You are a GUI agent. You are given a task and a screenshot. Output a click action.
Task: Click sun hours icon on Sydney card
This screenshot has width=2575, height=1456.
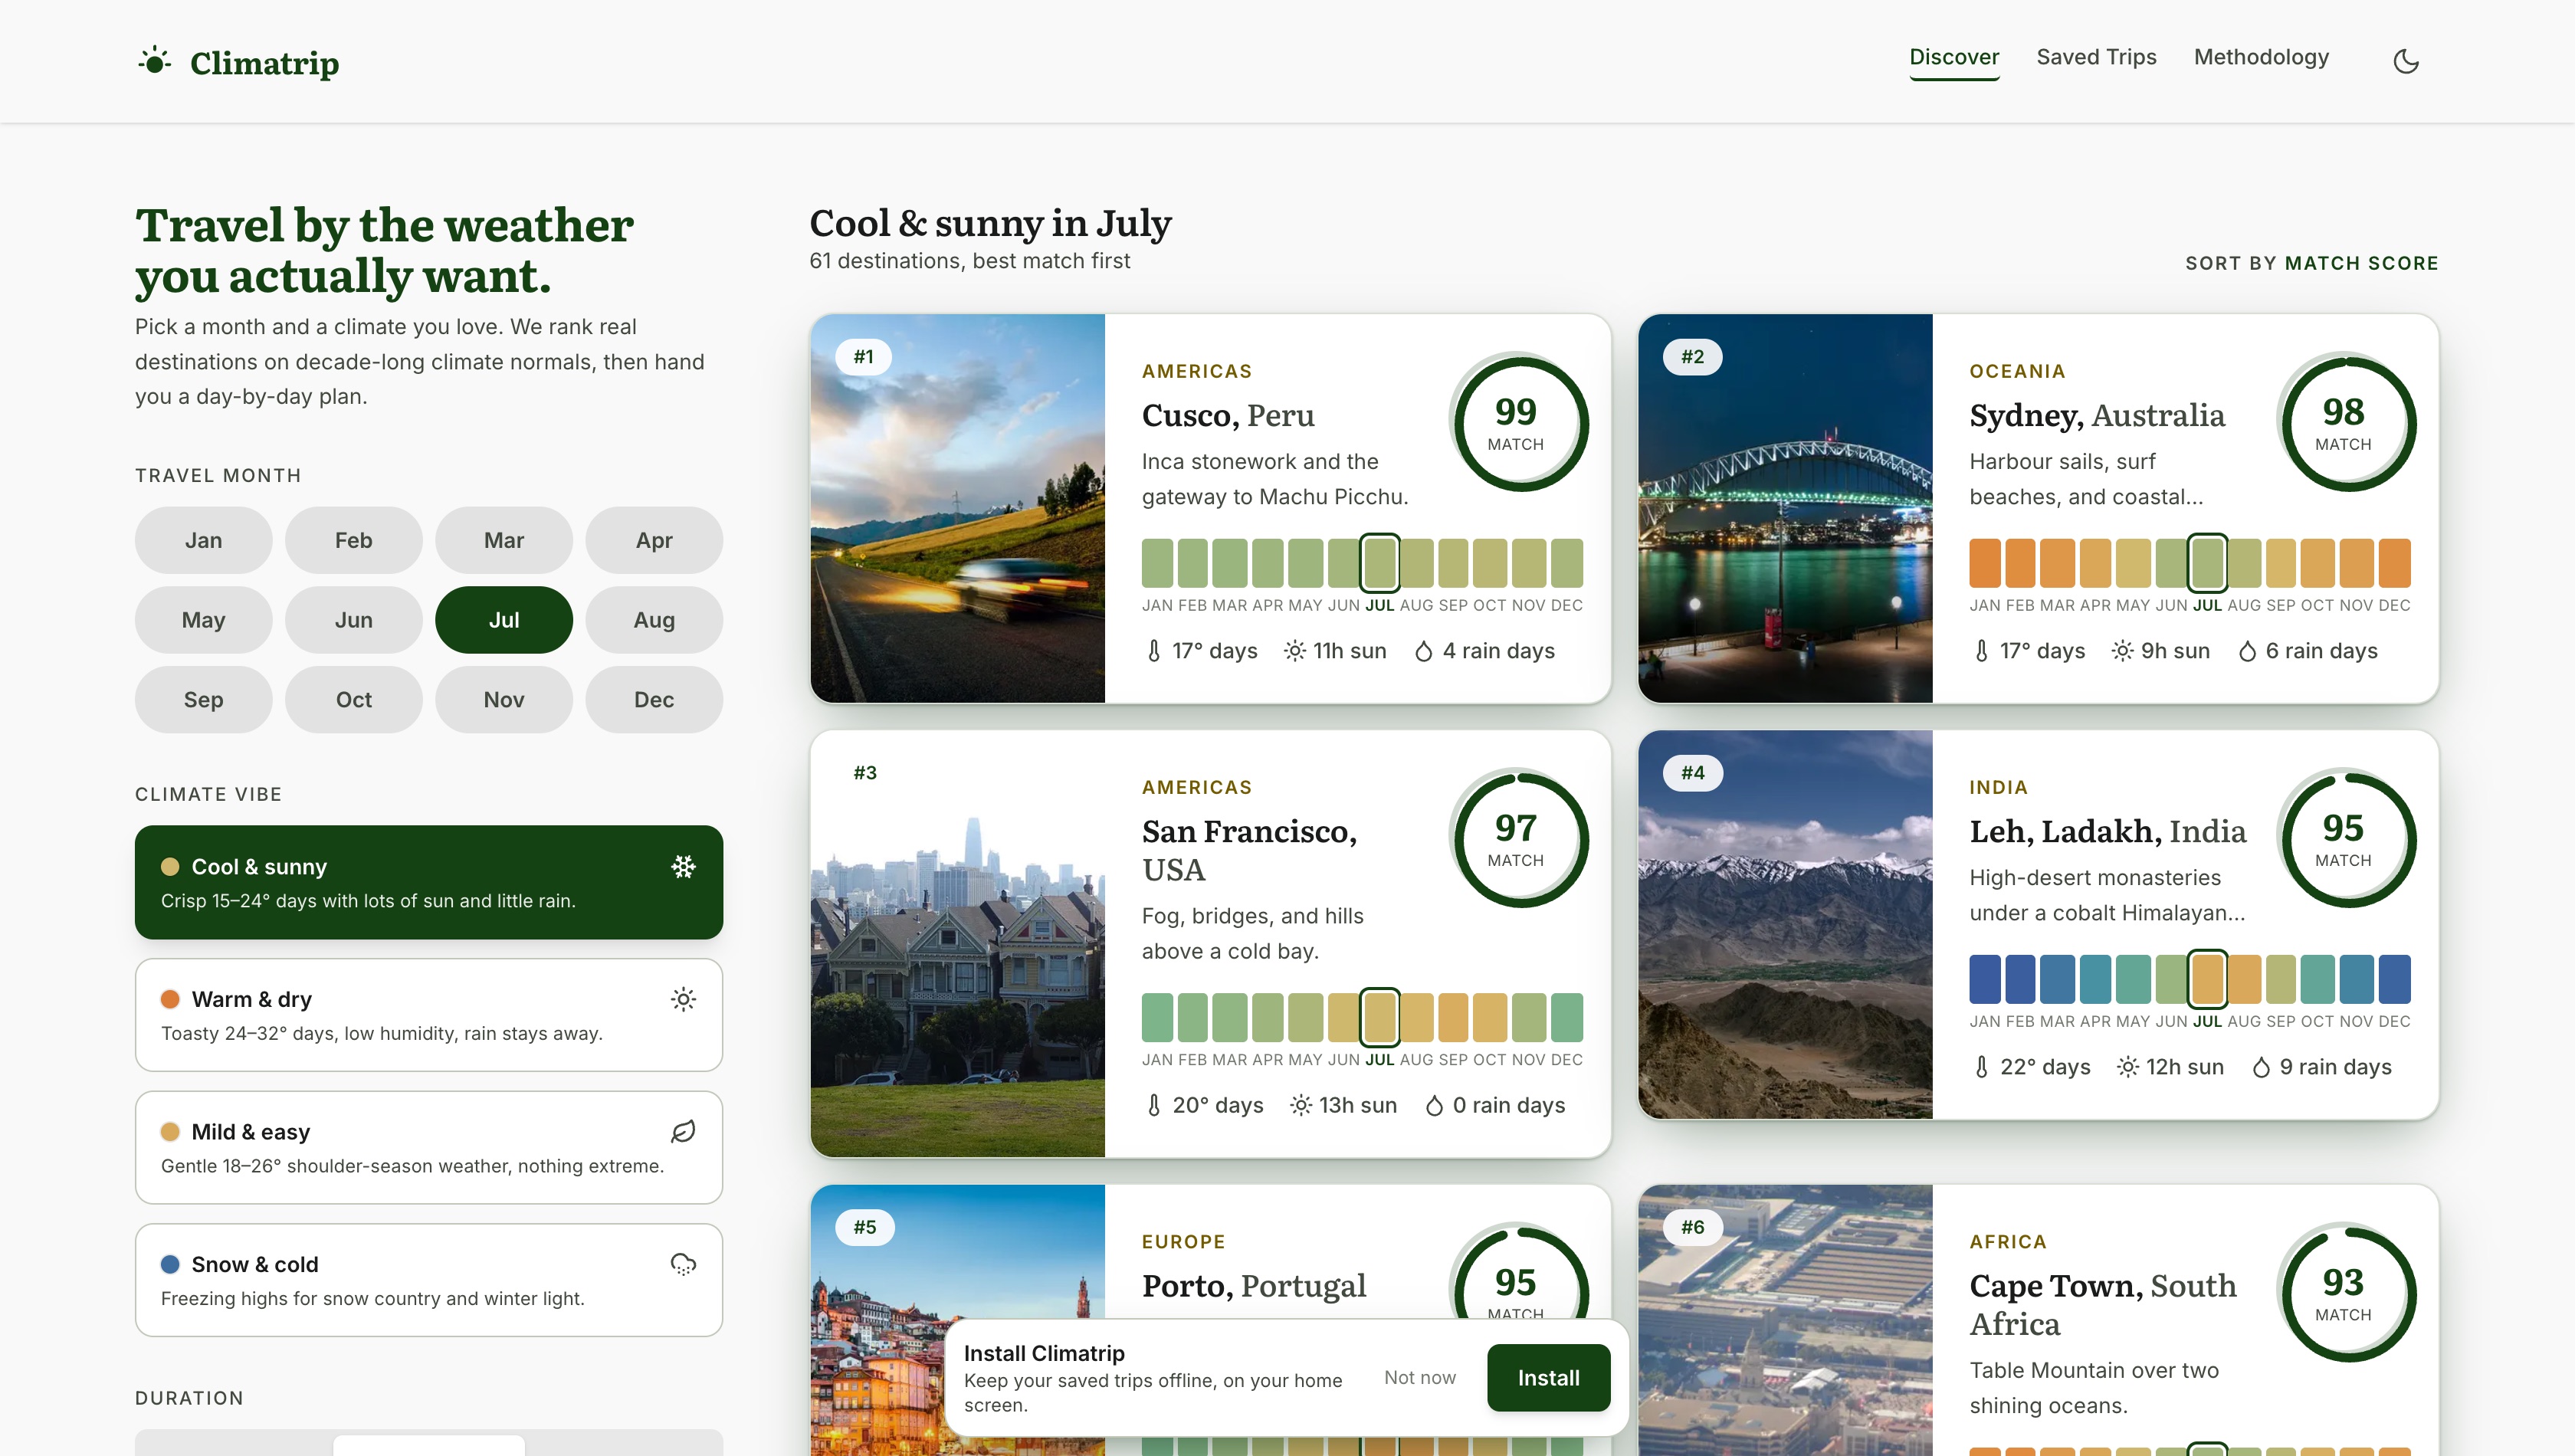pos(2123,651)
